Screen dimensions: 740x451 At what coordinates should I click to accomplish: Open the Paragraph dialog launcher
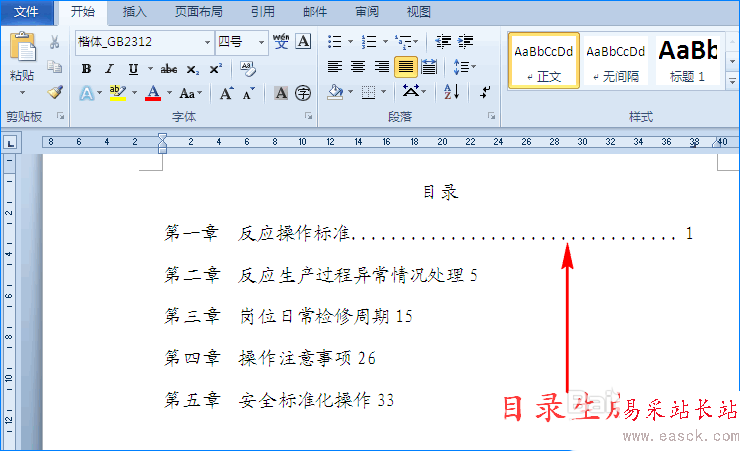[x=491, y=116]
